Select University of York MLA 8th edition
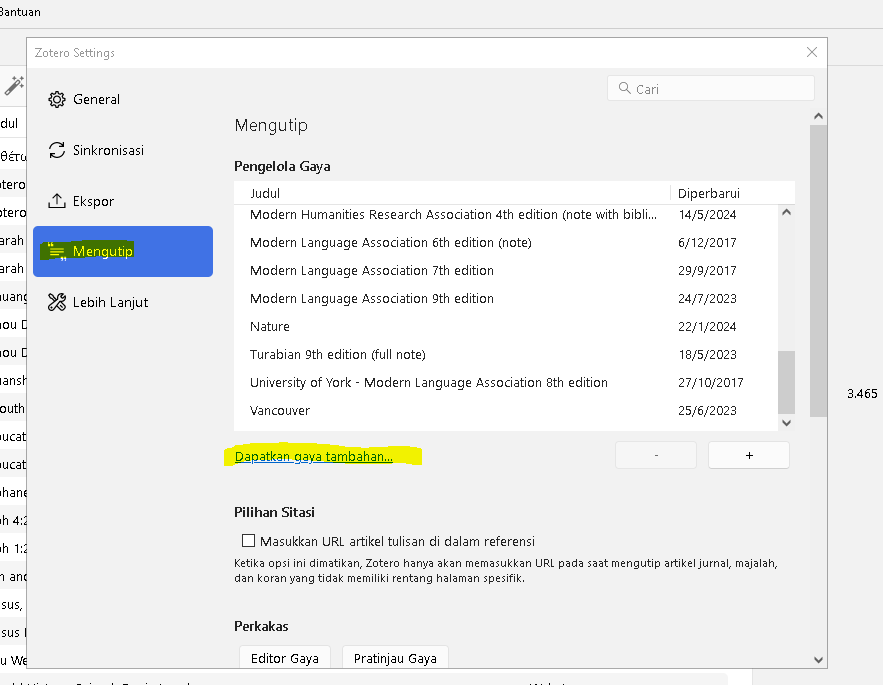Image resolution: width=883 pixels, height=685 pixels. (x=506, y=383)
